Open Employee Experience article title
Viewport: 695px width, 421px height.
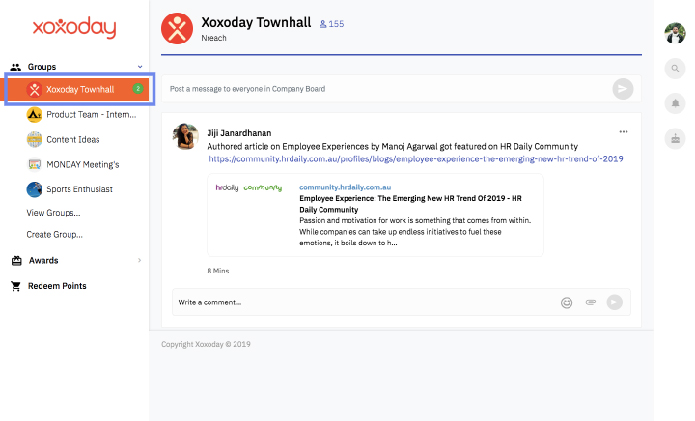coord(410,204)
